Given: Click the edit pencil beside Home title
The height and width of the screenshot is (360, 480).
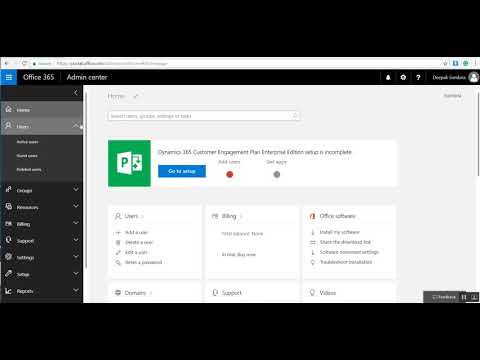Looking at the screenshot, I should click(136, 96).
